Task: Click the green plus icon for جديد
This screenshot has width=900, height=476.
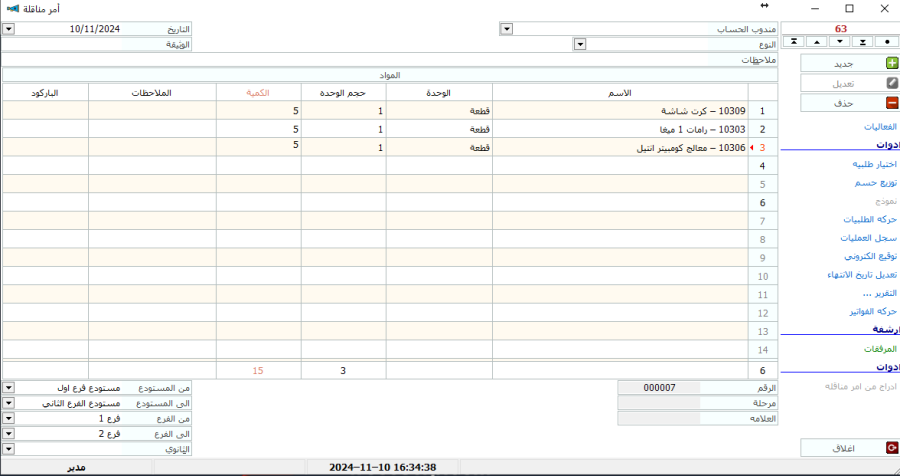Action: 891,64
